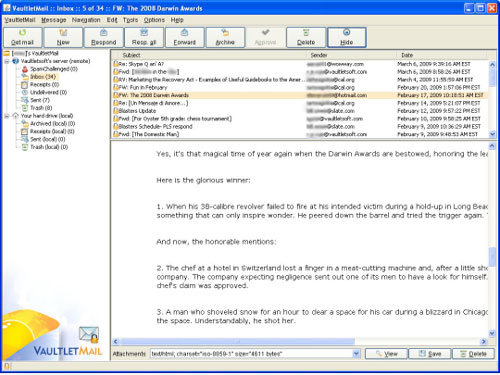This screenshot has width=500, height=375.
Task: Select the root VaultletMail account node
Action: pyautogui.click(x=35, y=53)
